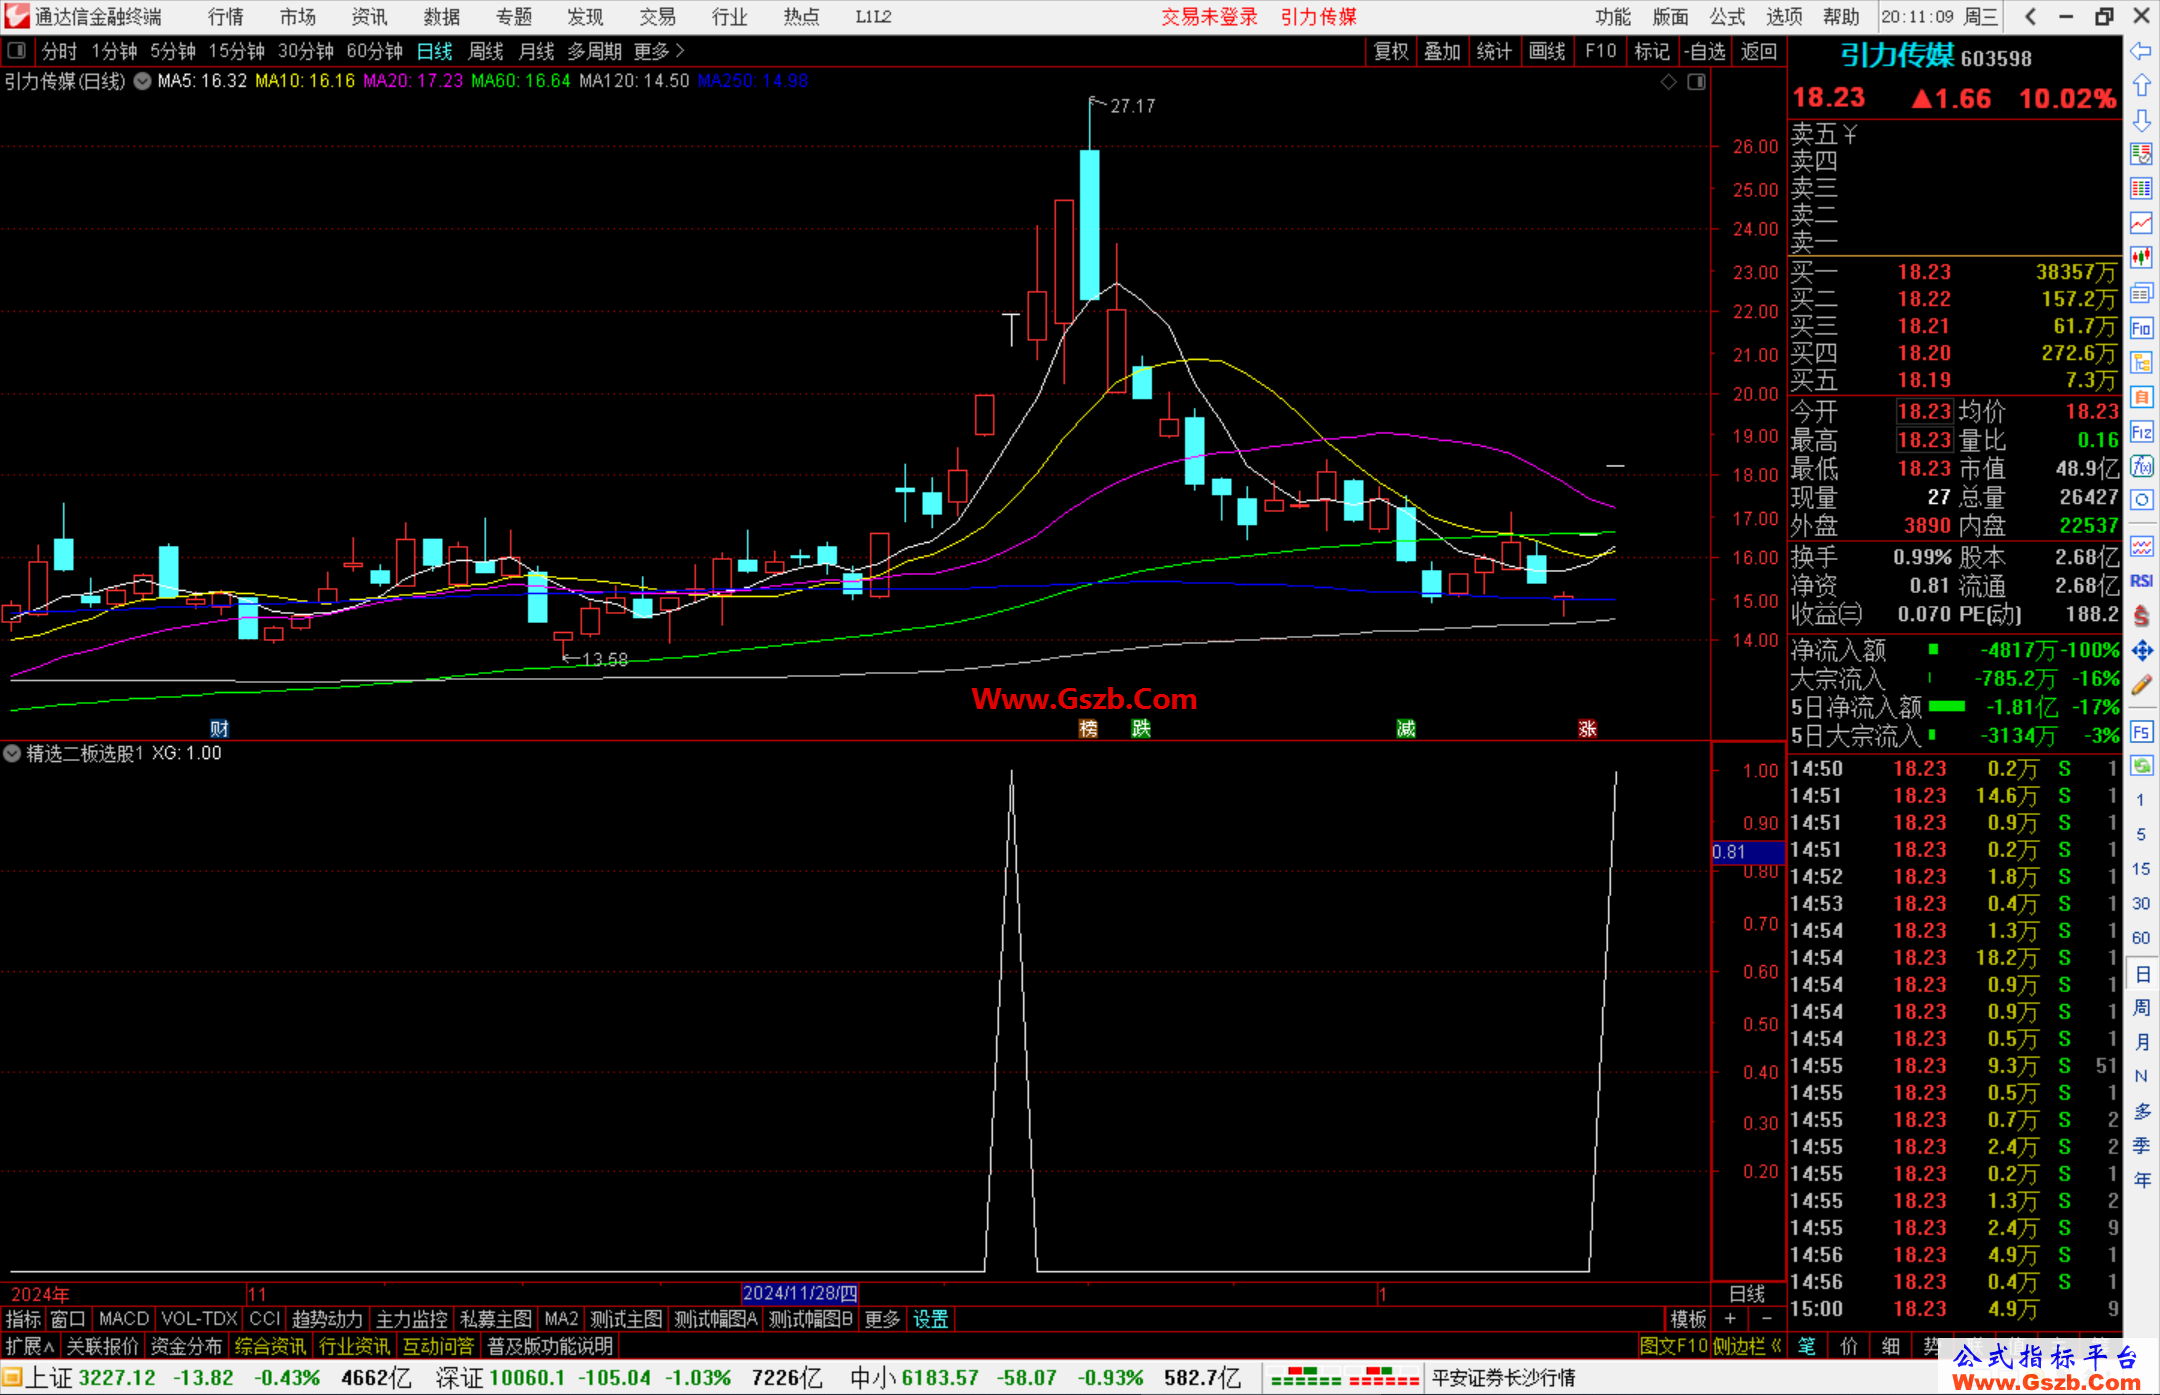Toggle the 测试主图 indicator button

point(626,1319)
